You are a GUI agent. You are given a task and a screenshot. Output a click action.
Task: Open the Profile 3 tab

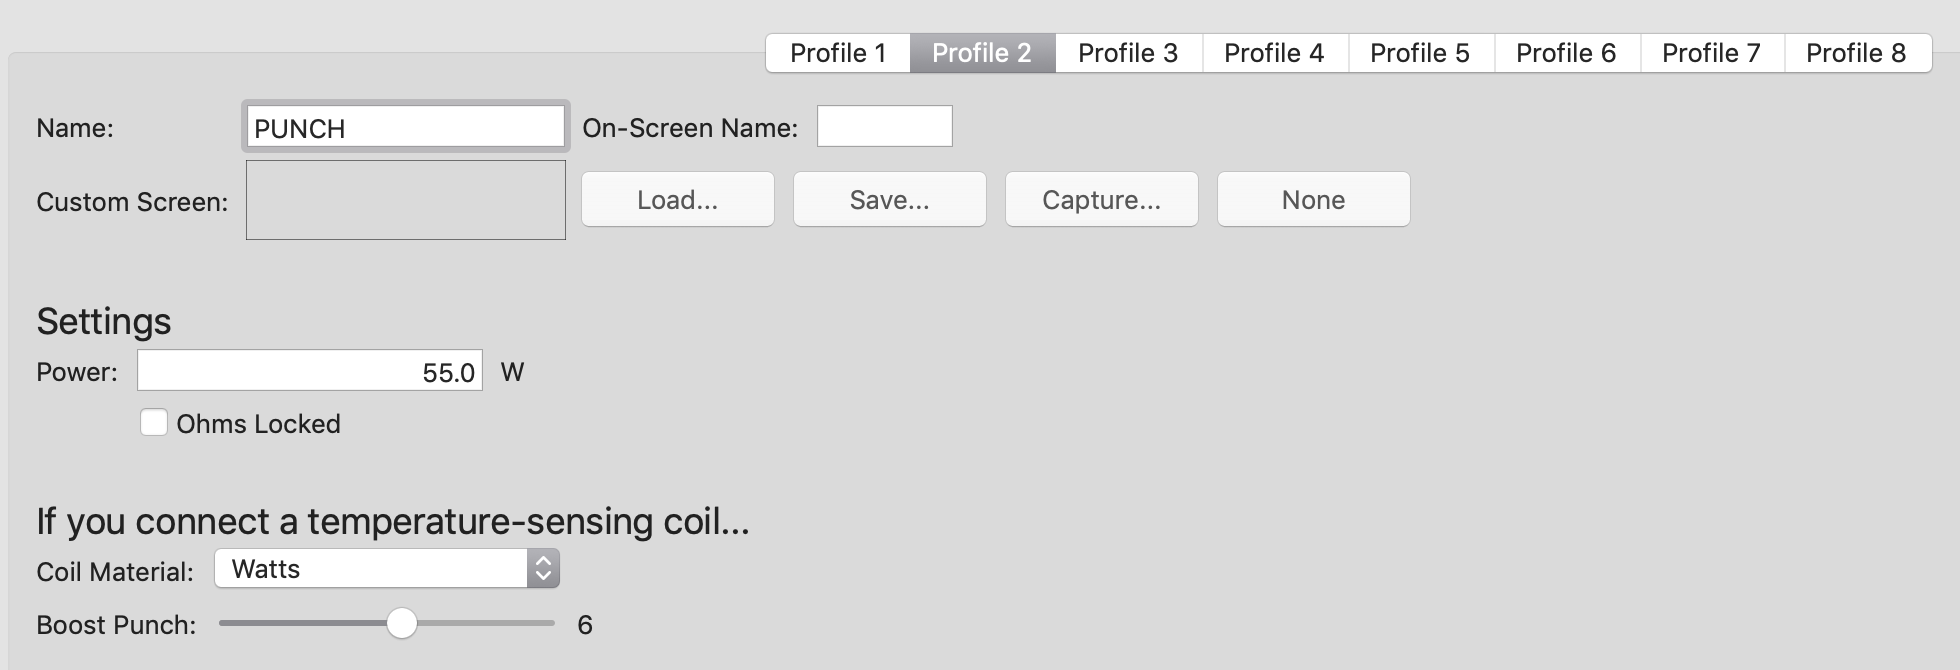[x=1128, y=53]
